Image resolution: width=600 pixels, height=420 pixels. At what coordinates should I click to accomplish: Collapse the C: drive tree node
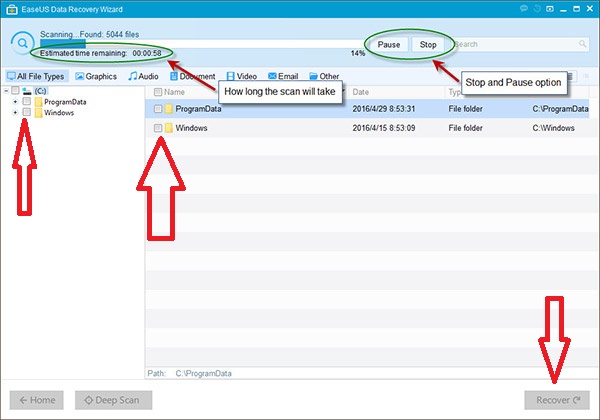click(x=6, y=91)
